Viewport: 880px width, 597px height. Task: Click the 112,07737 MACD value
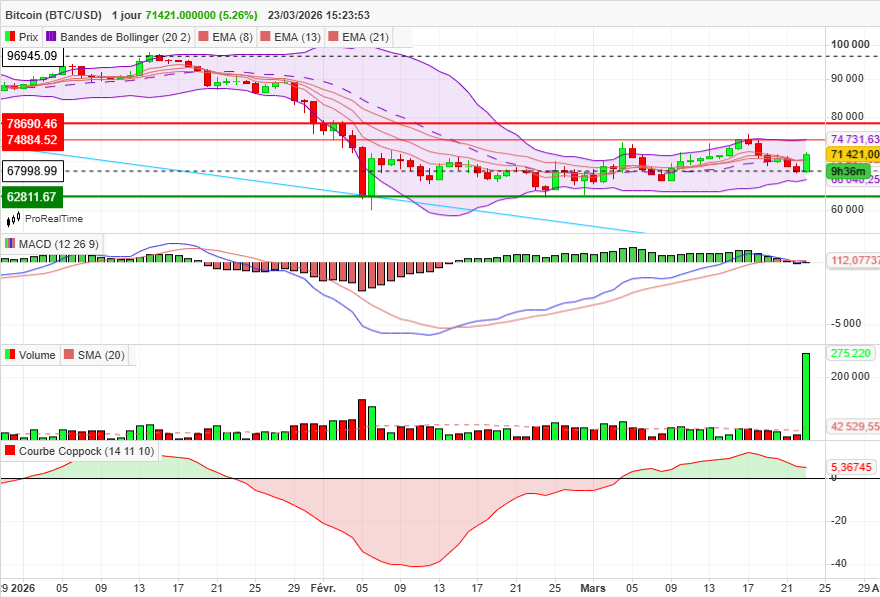854,260
